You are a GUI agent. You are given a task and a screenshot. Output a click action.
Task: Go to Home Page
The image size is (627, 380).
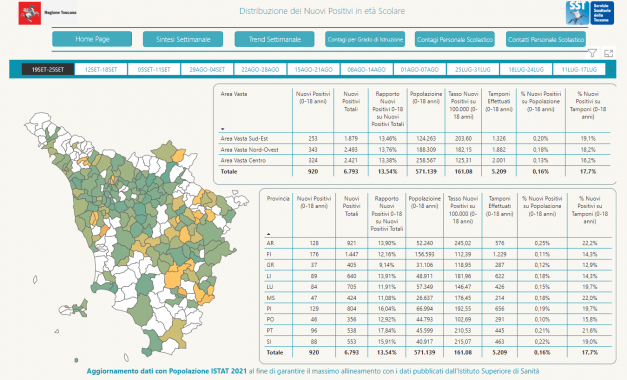click(x=92, y=39)
